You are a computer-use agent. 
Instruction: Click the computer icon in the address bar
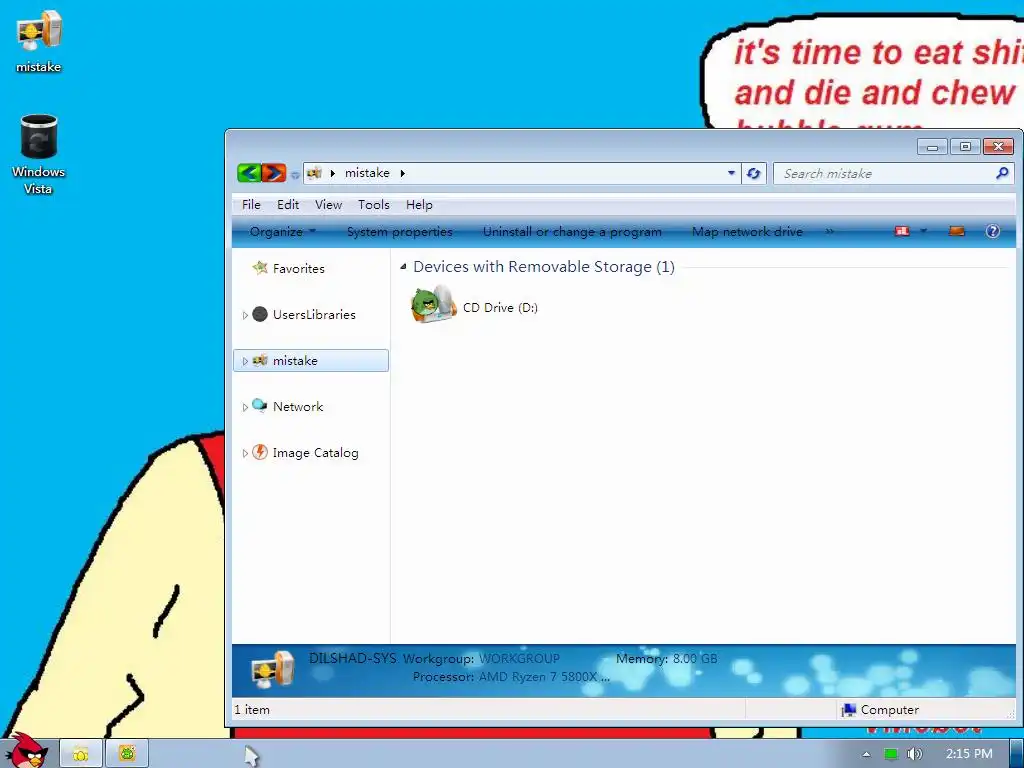[x=314, y=173]
